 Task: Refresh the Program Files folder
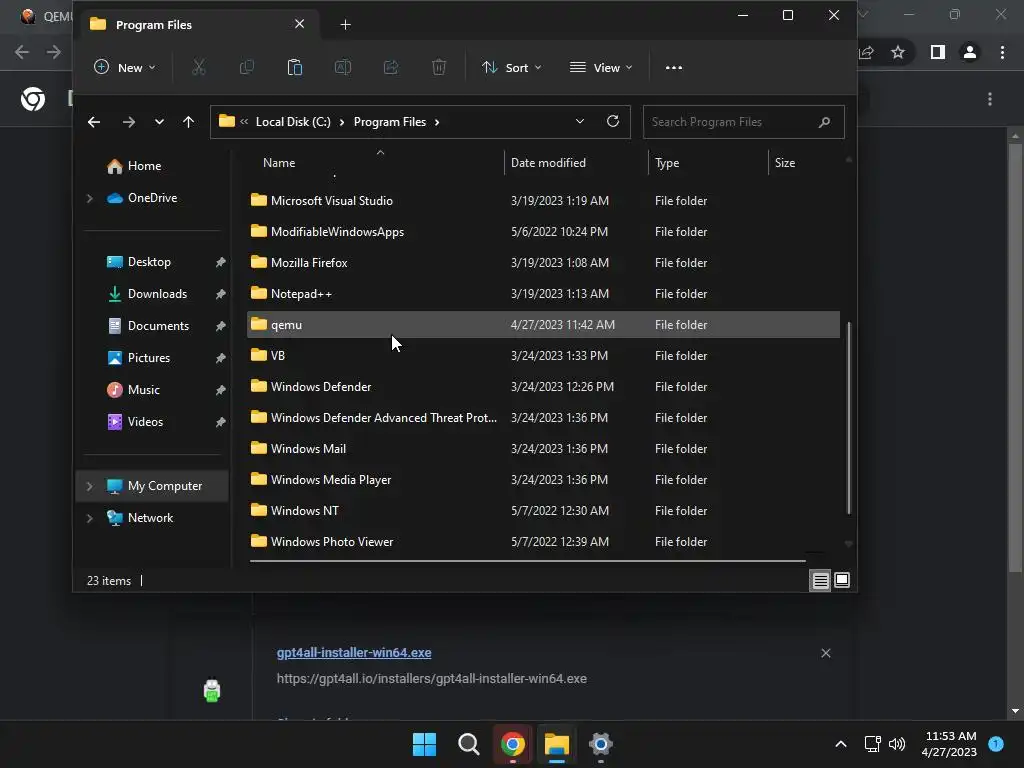point(613,121)
